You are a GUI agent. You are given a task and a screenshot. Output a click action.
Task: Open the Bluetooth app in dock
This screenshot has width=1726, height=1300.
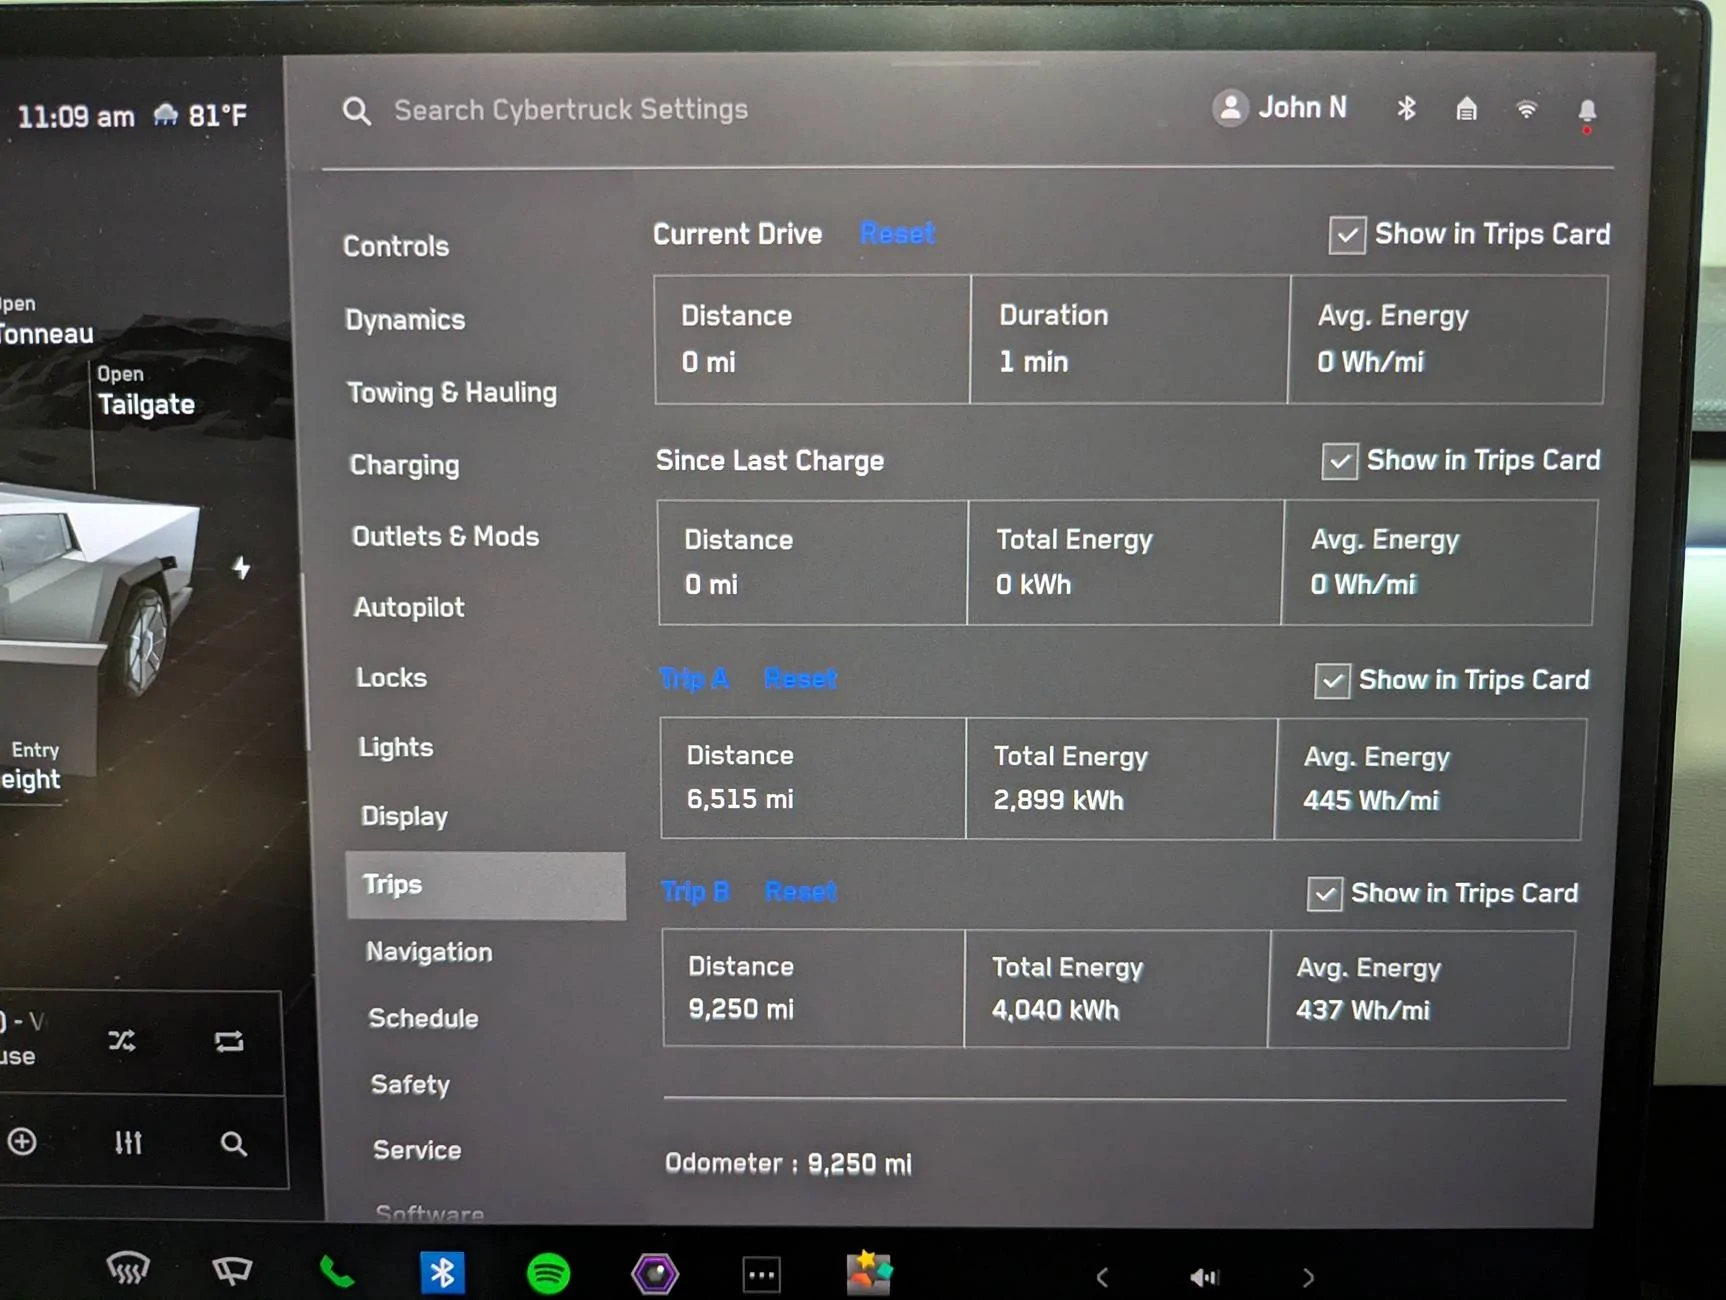click(x=442, y=1273)
